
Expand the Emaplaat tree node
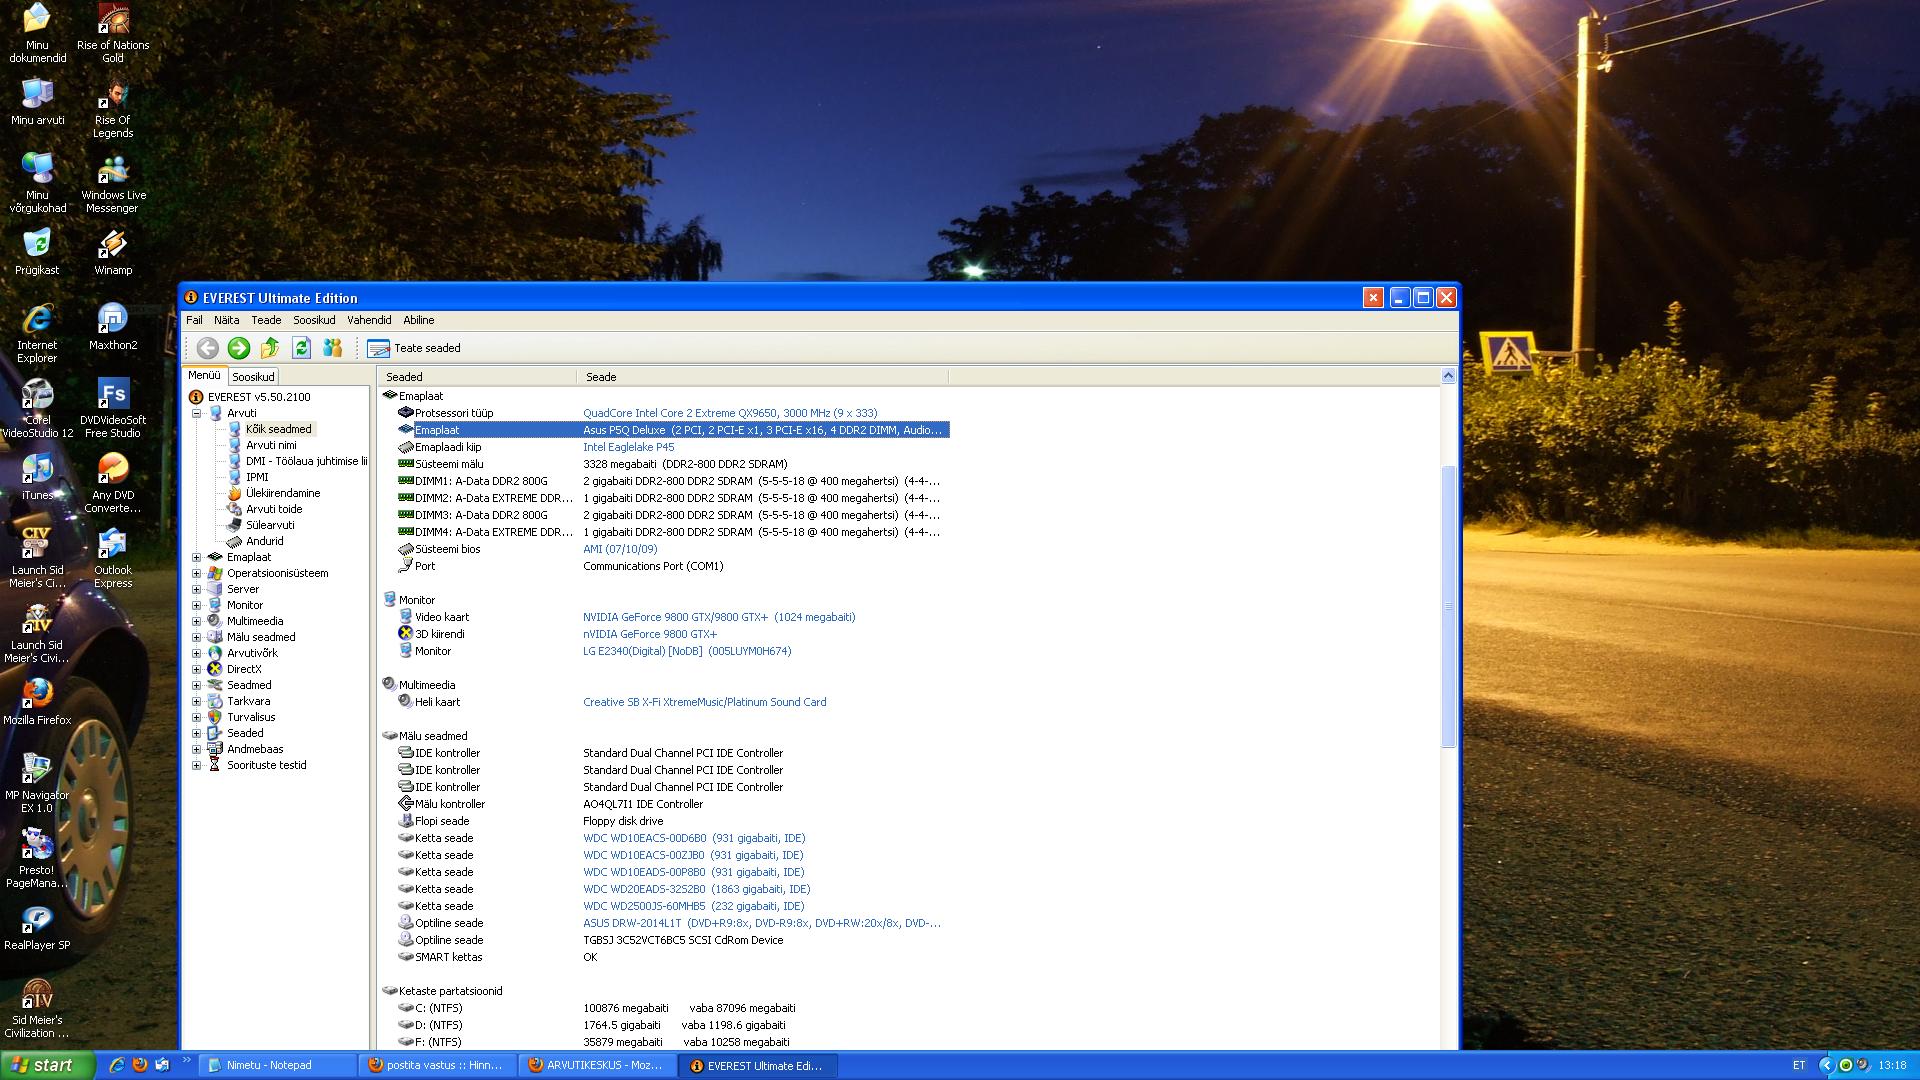[197, 557]
